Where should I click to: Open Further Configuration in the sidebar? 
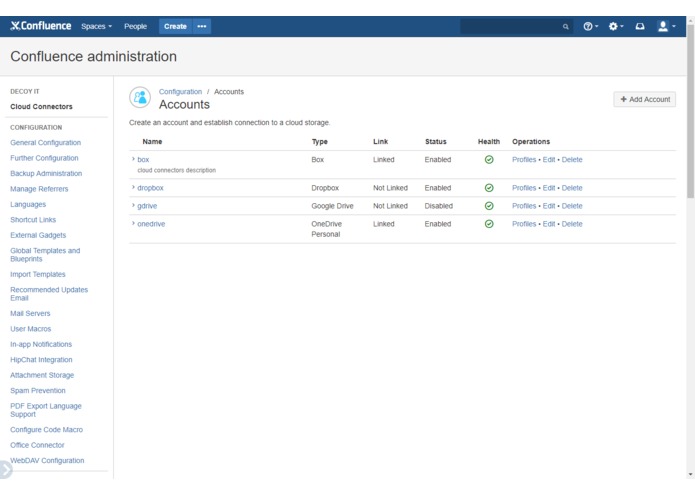pos(44,158)
